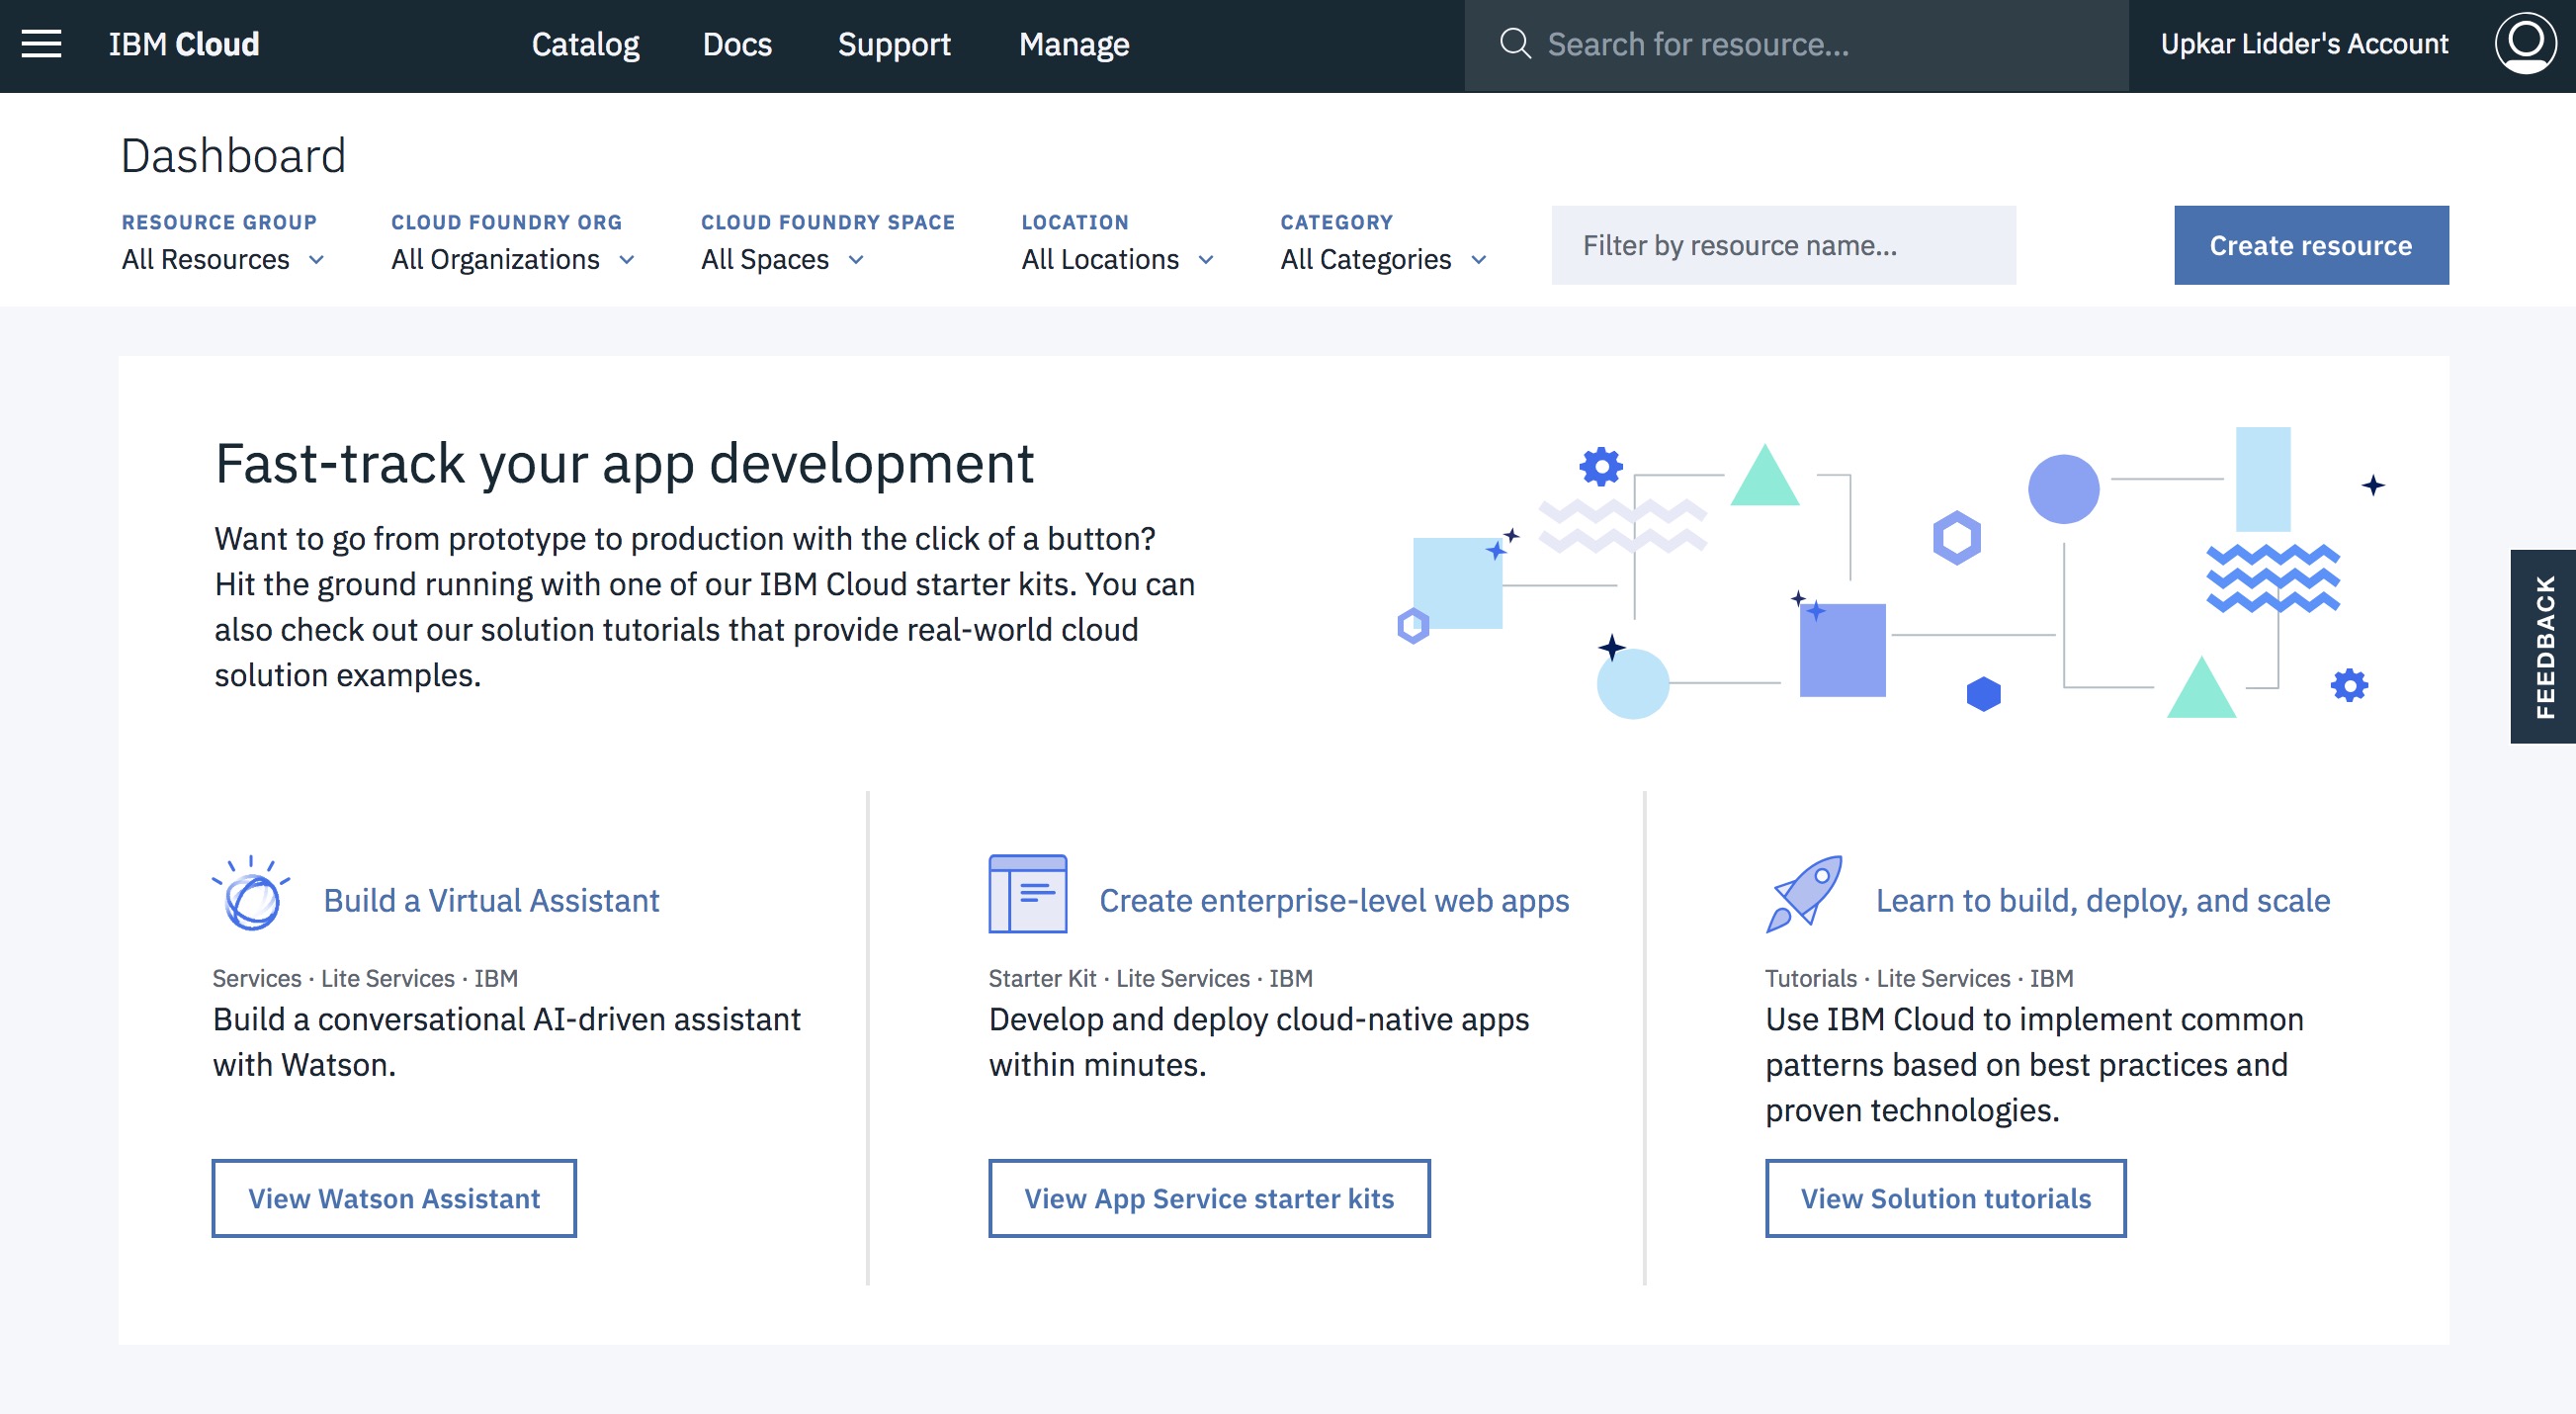Open the hamburger navigation menu

pyautogui.click(x=41, y=44)
